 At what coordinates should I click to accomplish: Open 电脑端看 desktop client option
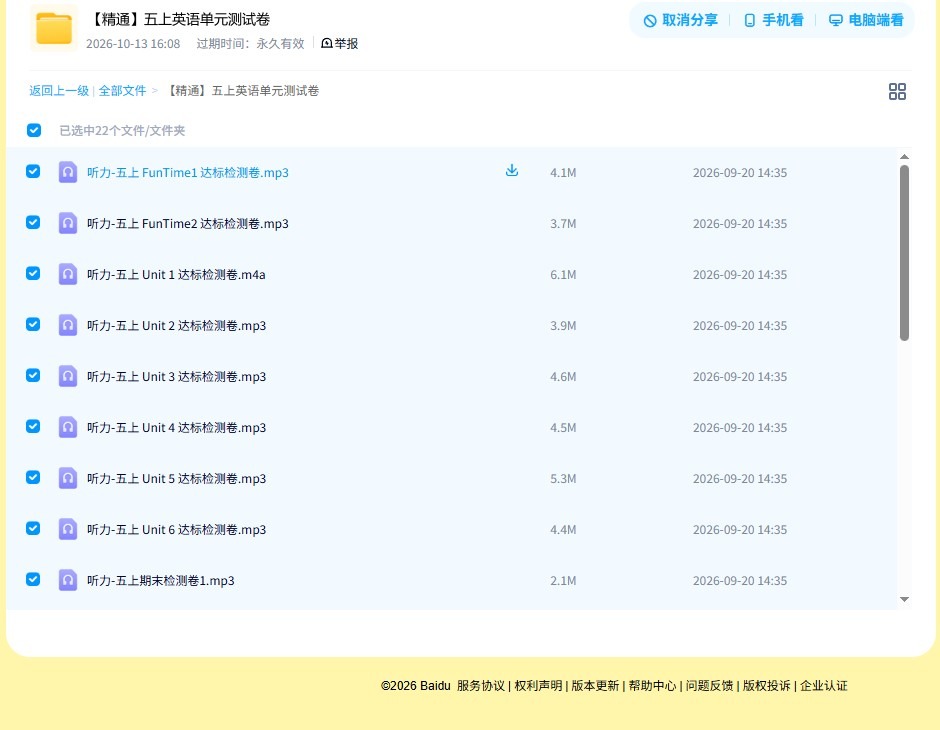coord(866,20)
